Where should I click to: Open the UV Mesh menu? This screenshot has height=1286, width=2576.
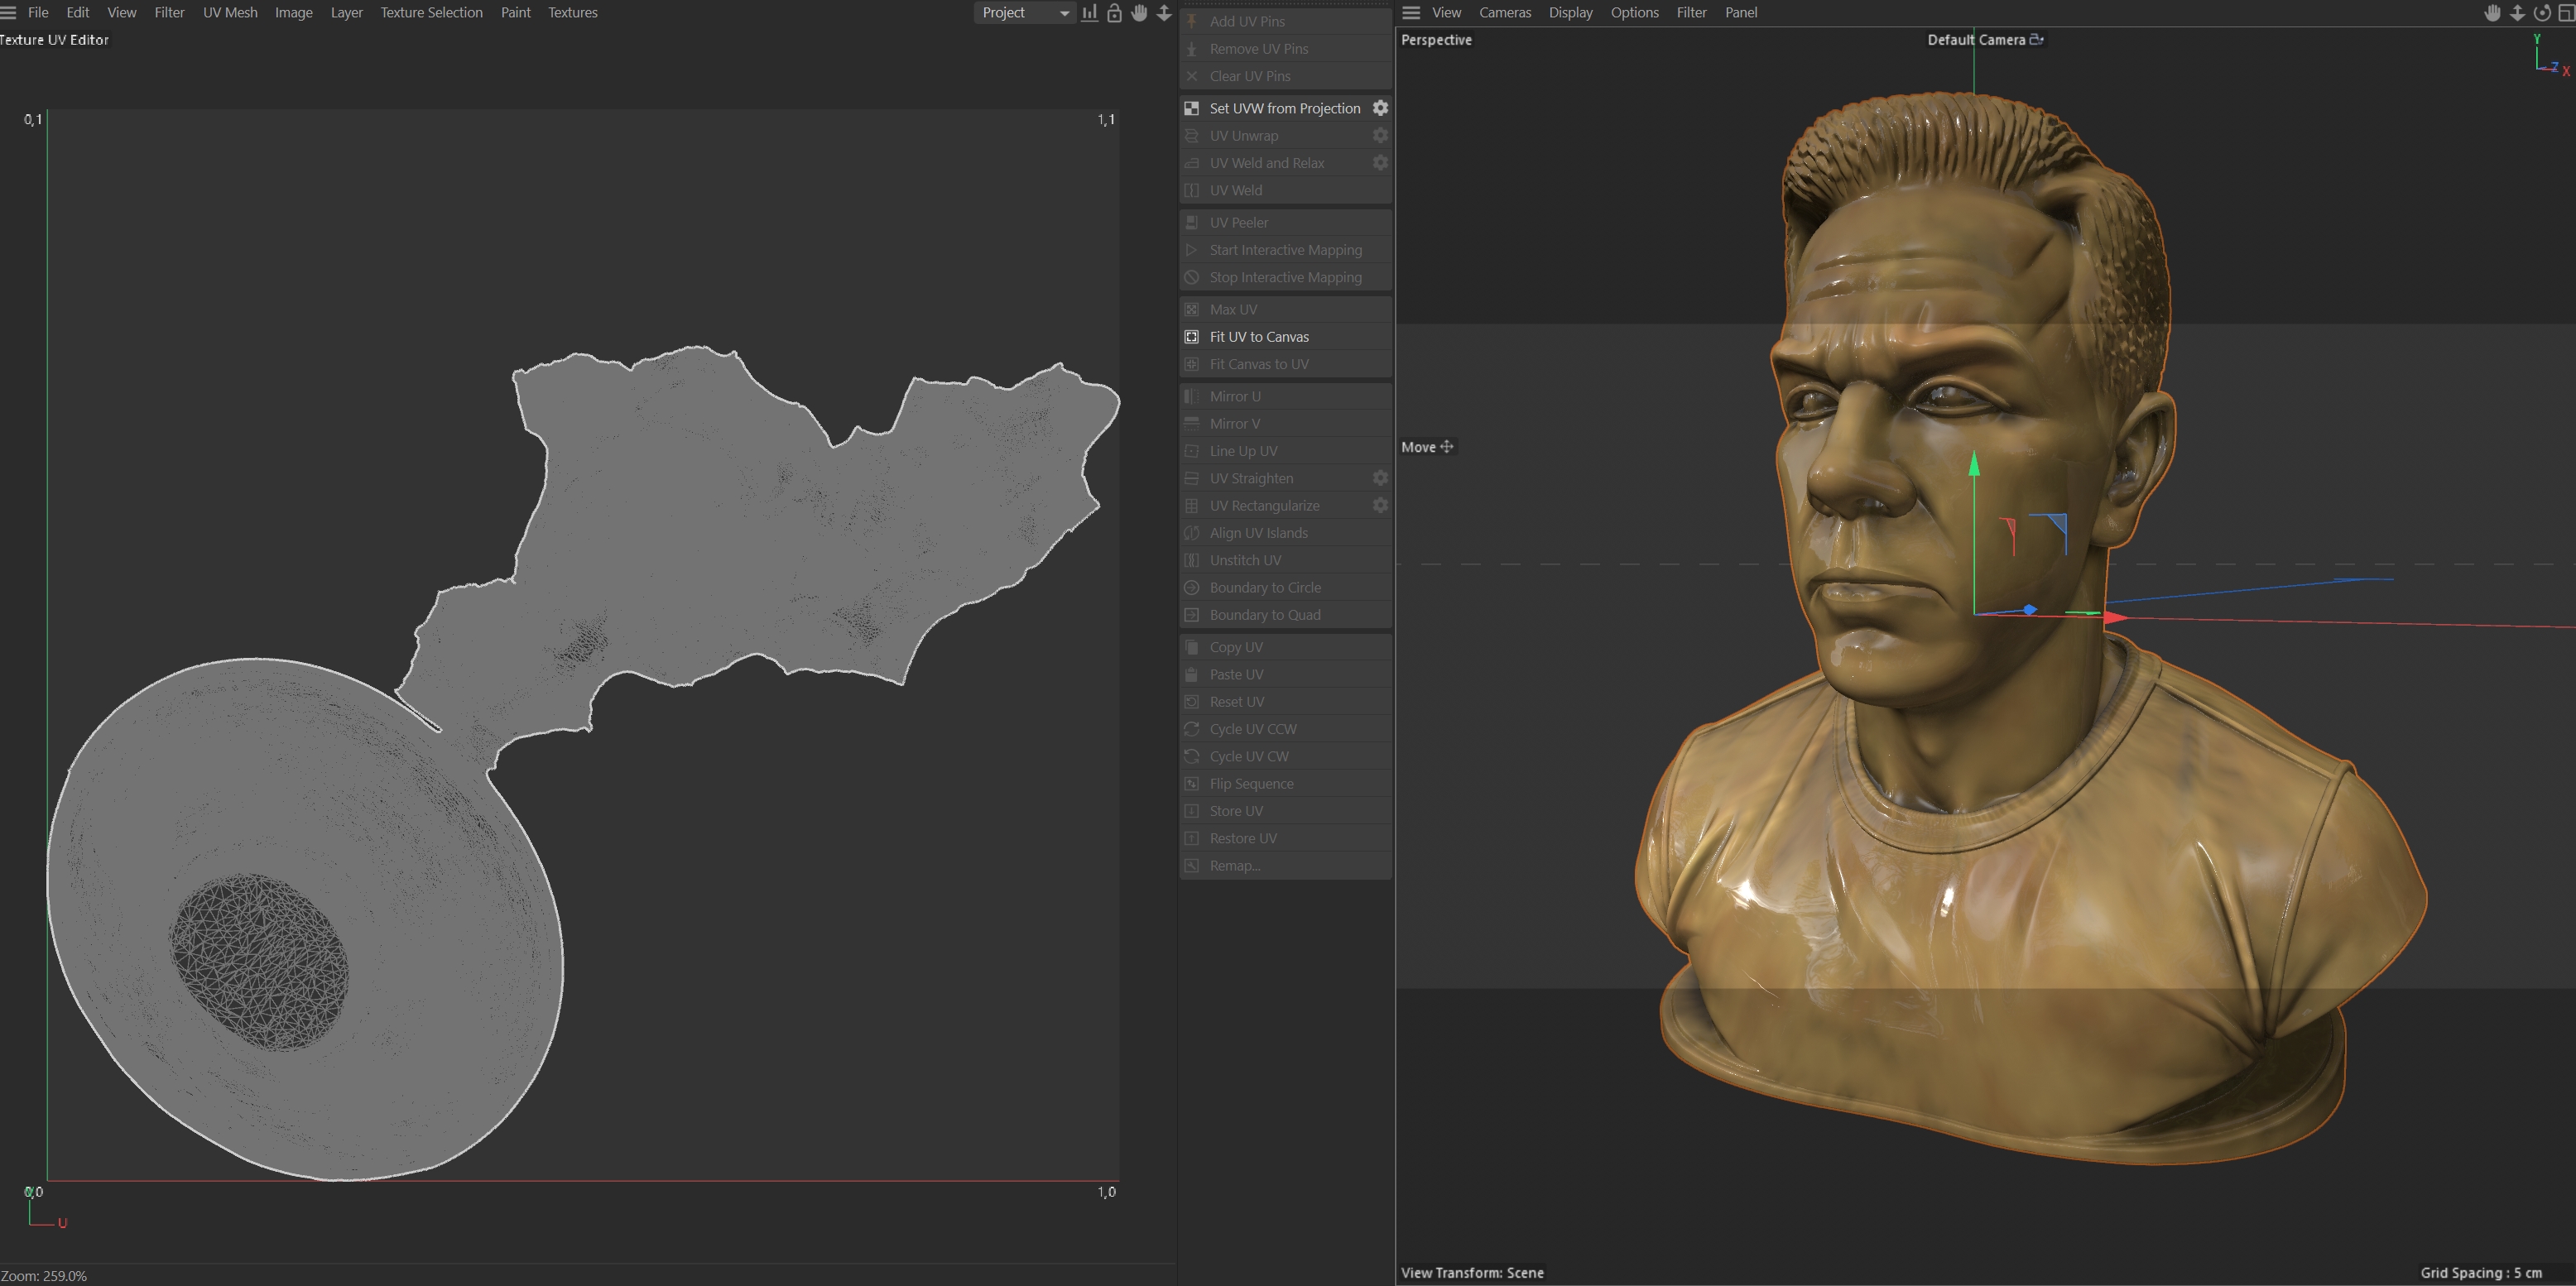coord(230,13)
